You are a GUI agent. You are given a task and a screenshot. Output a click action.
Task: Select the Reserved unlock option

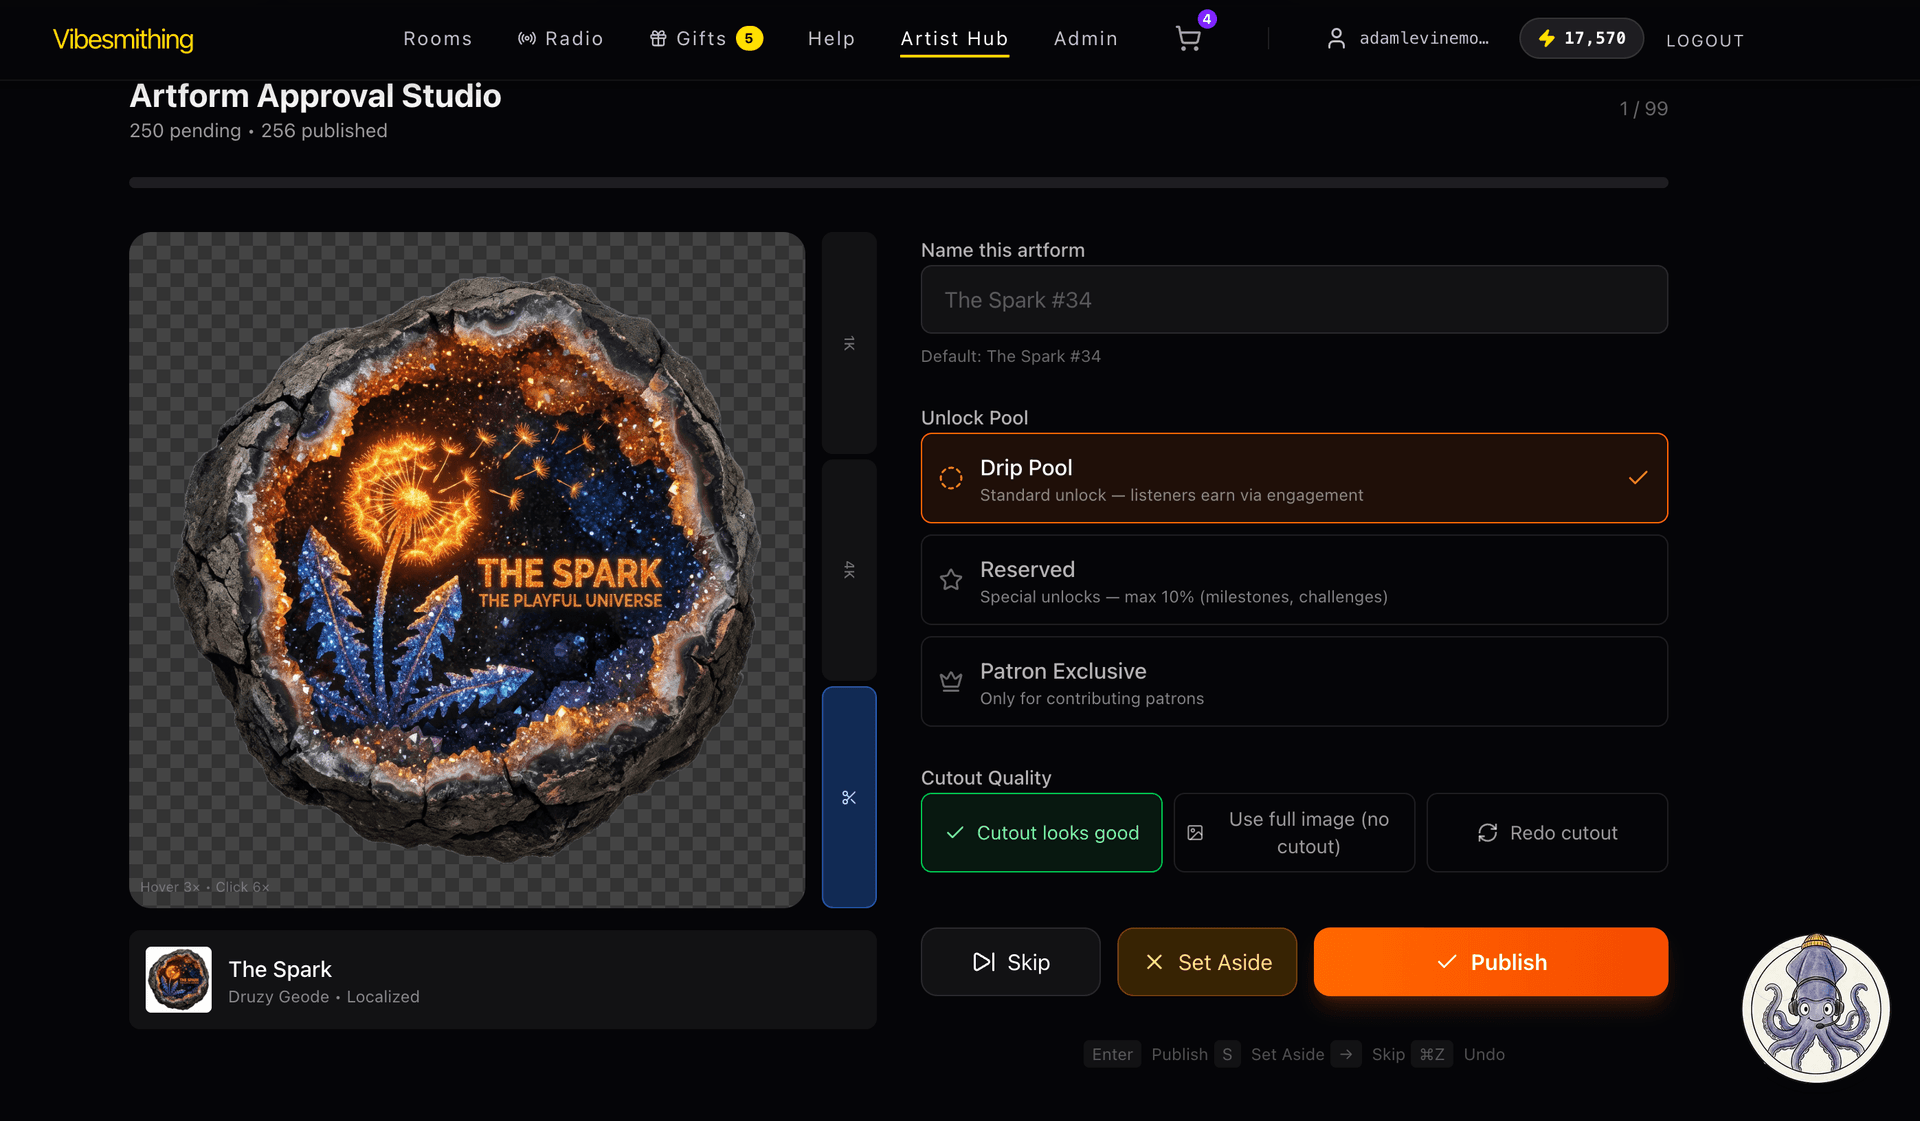[x=1294, y=580]
